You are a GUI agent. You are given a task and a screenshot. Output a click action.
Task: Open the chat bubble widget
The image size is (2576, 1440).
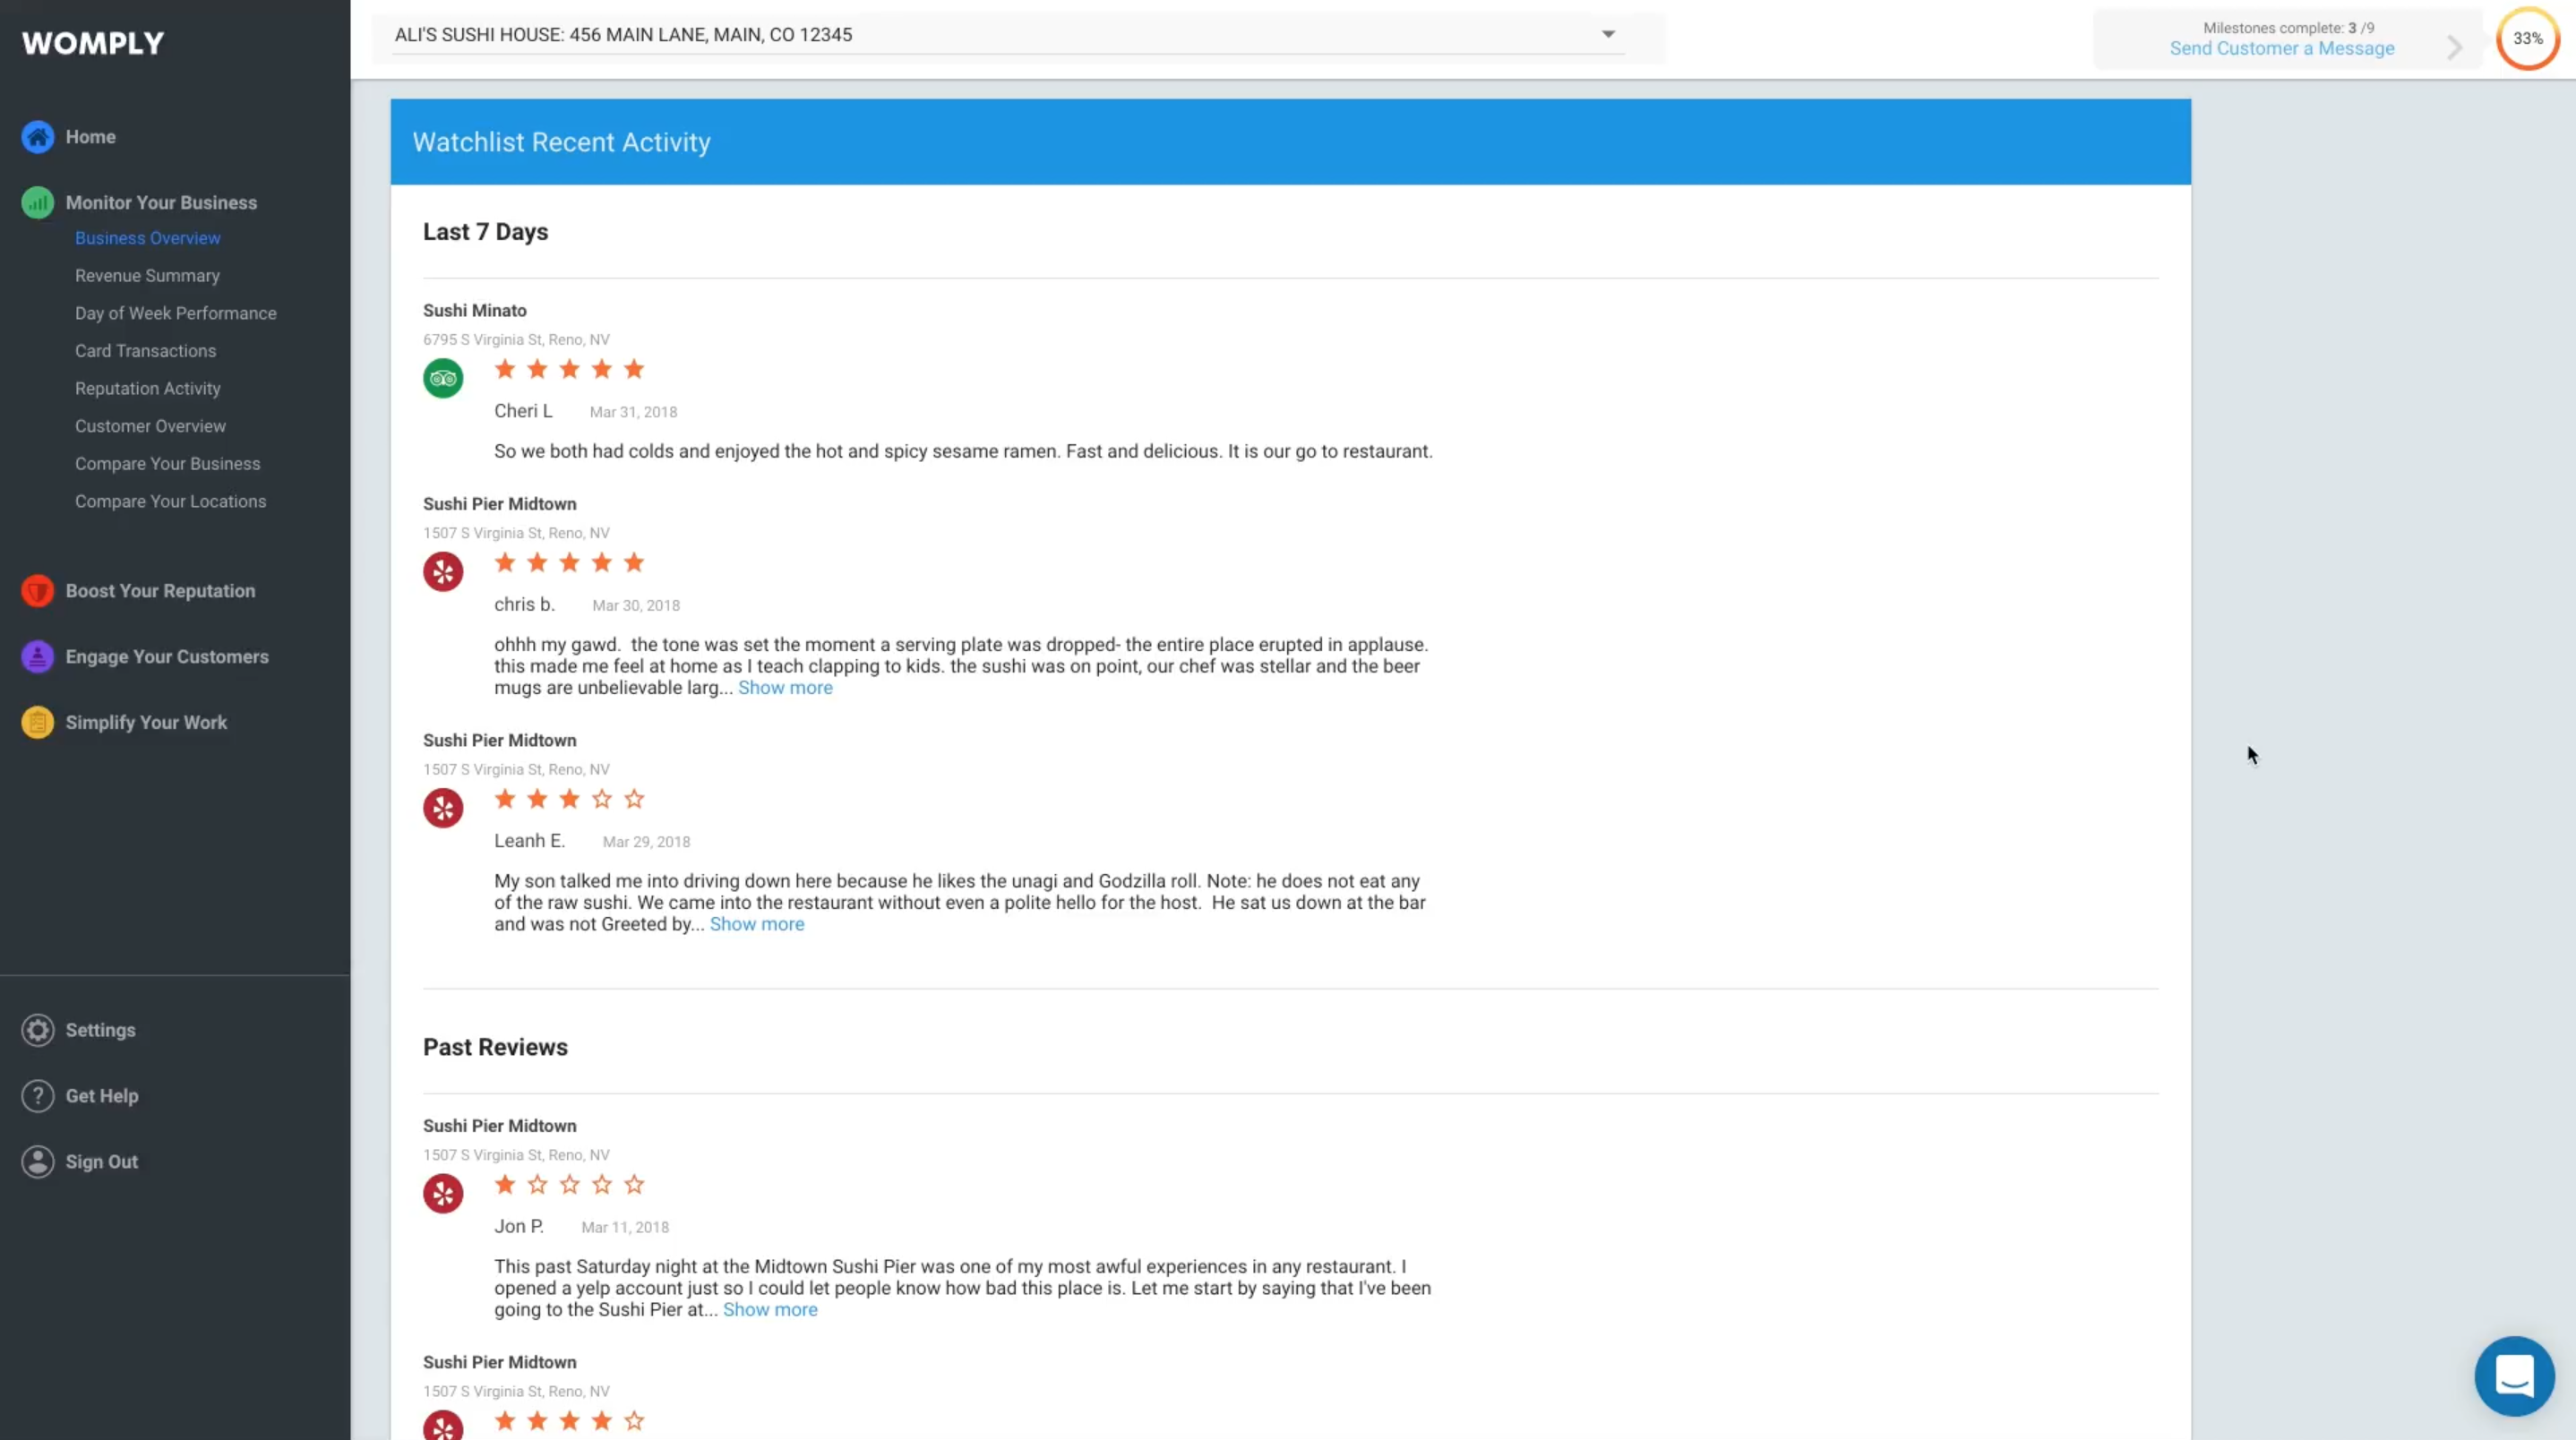[2514, 1376]
